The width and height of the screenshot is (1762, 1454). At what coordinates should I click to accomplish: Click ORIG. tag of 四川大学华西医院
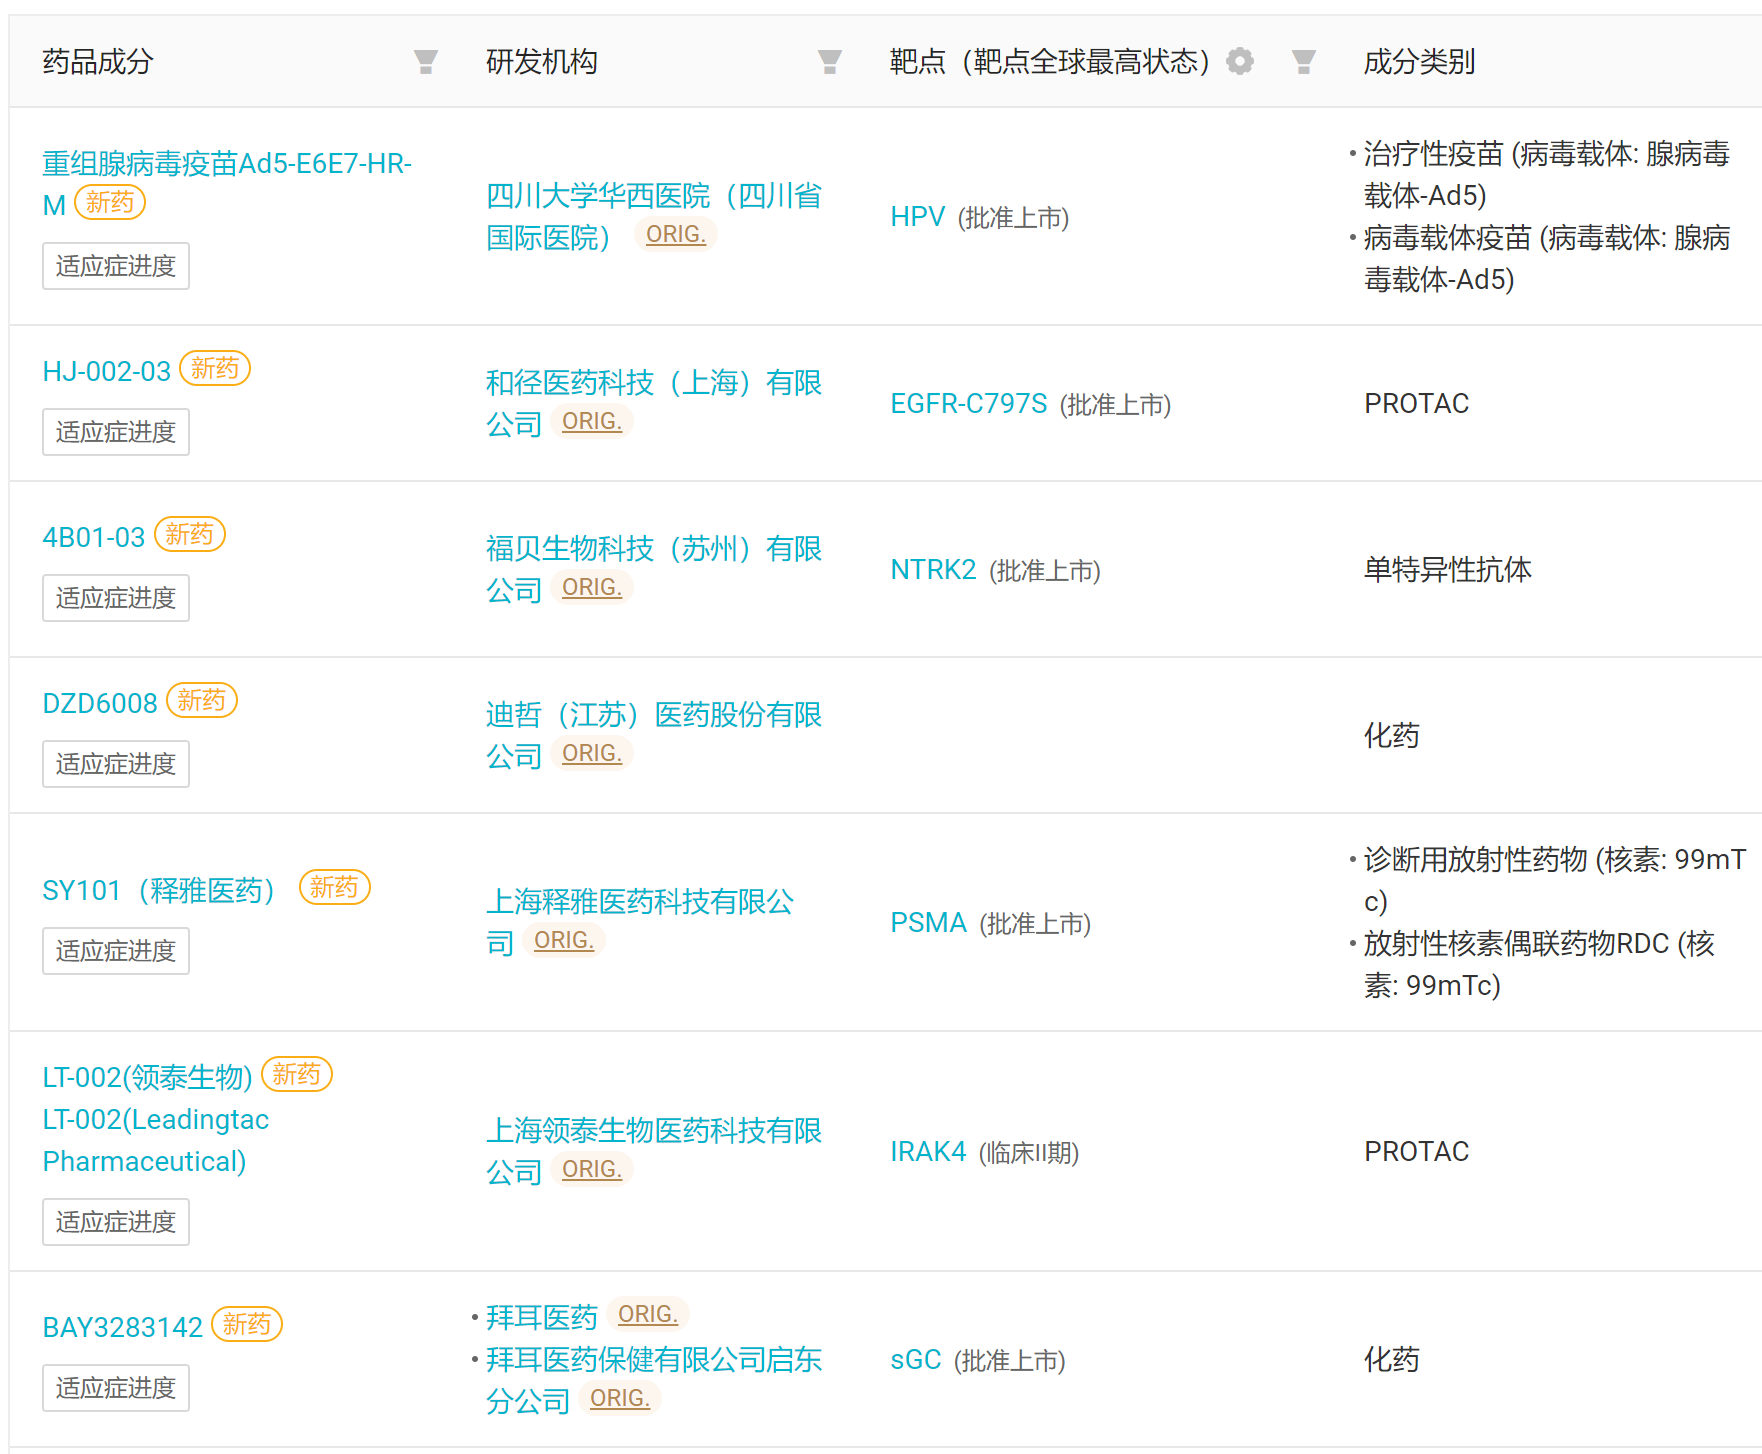tap(676, 234)
